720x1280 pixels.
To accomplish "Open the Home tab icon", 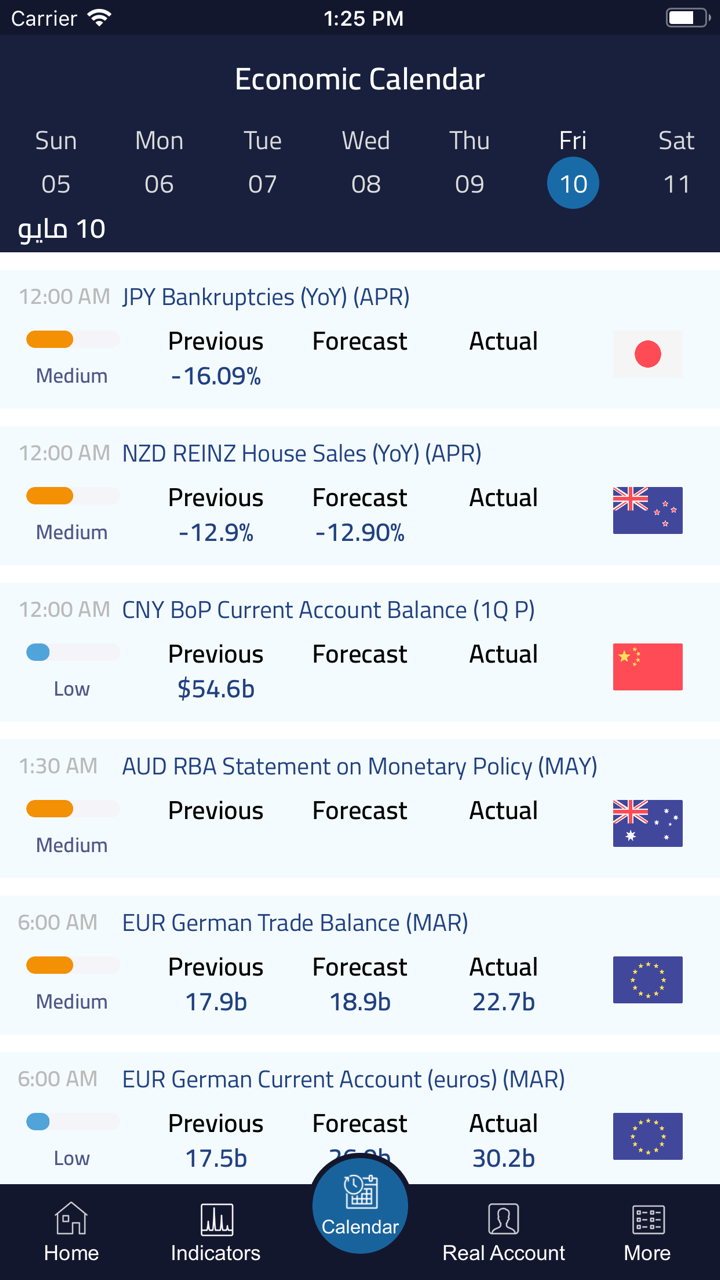I will point(71,1220).
